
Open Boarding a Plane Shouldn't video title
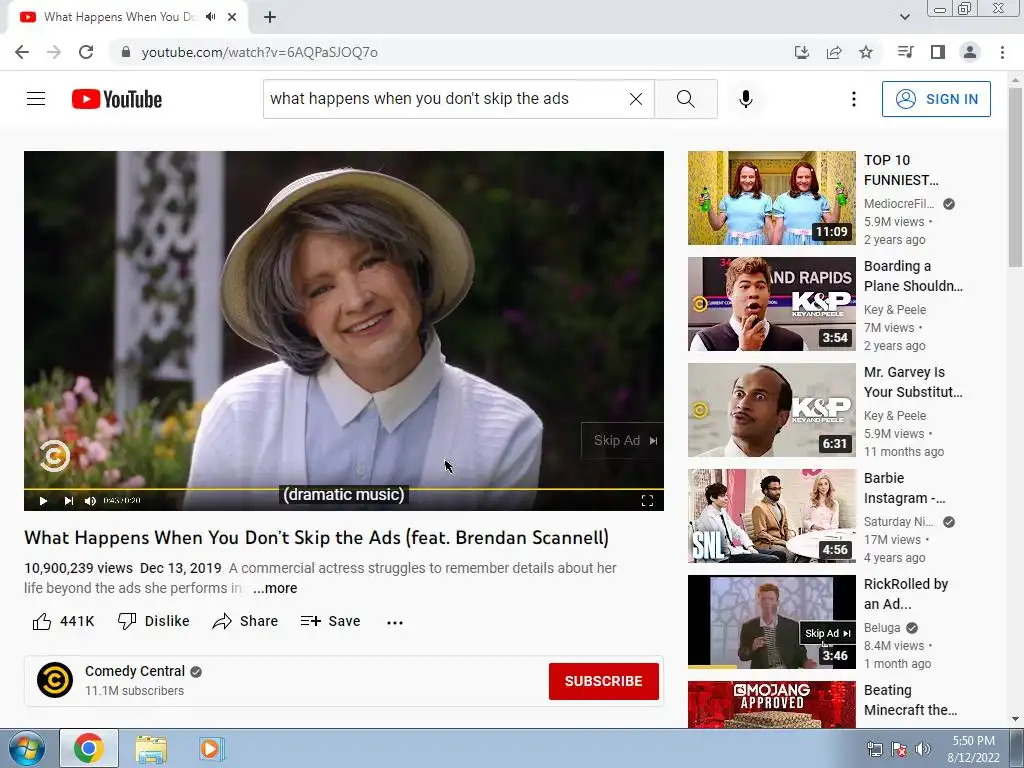coord(913,276)
